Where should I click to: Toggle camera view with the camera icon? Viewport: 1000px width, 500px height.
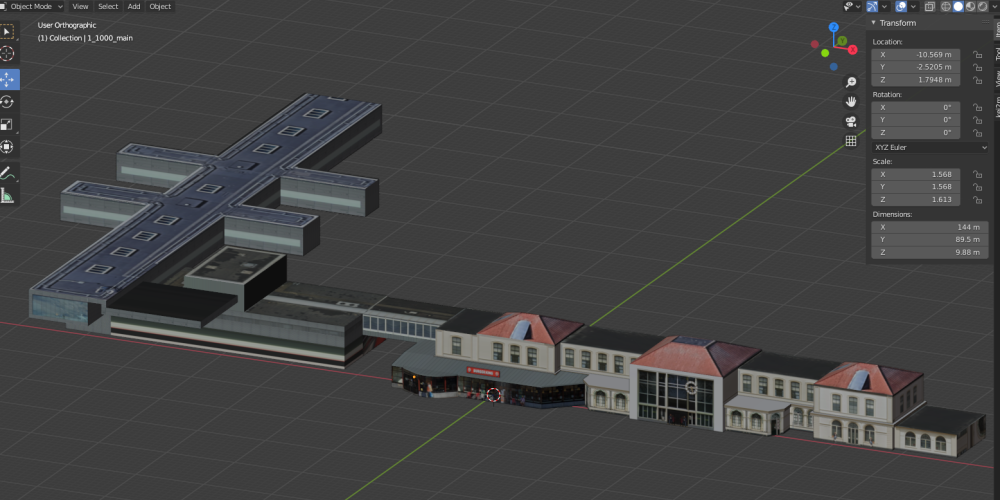coord(851,121)
